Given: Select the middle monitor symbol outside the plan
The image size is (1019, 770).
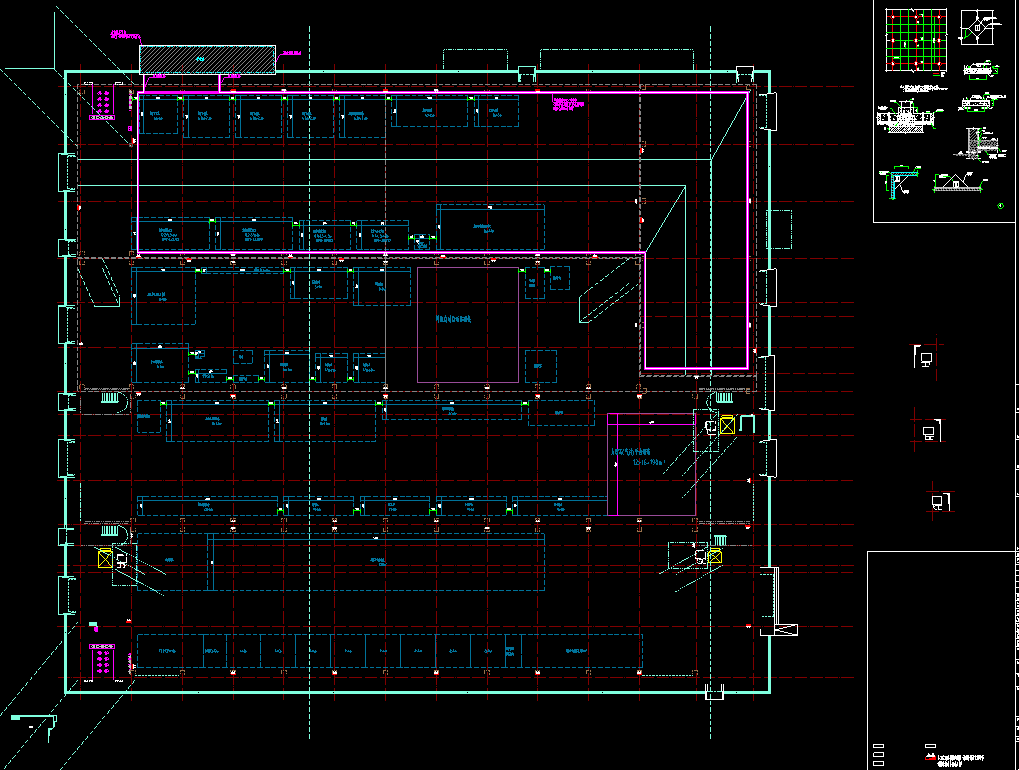Looking at the screenshot, I should click(929, 433).
